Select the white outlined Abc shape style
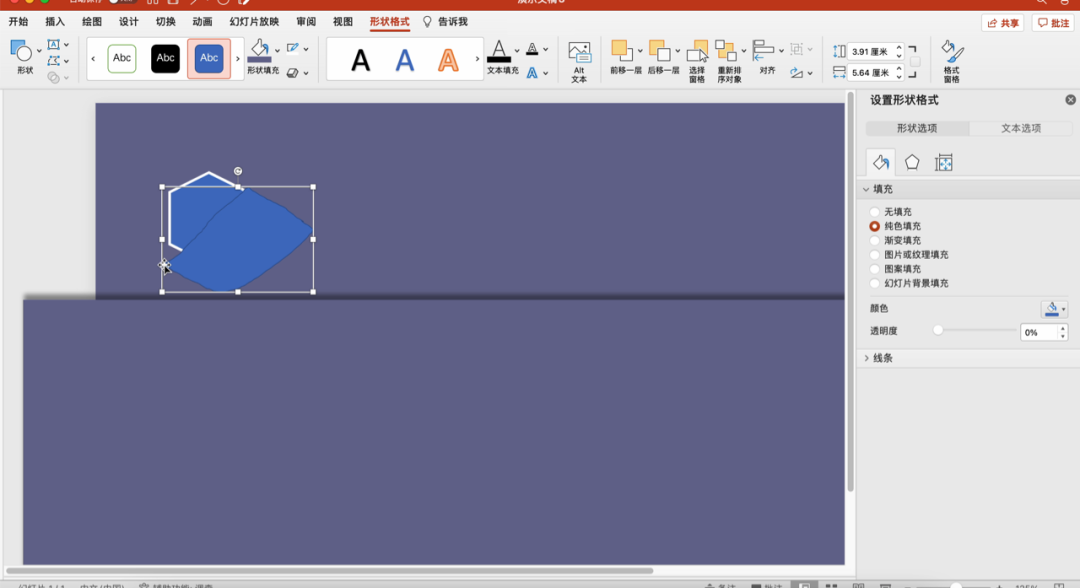The width and height of the screenshot is (1080, 588). (122, 59)
